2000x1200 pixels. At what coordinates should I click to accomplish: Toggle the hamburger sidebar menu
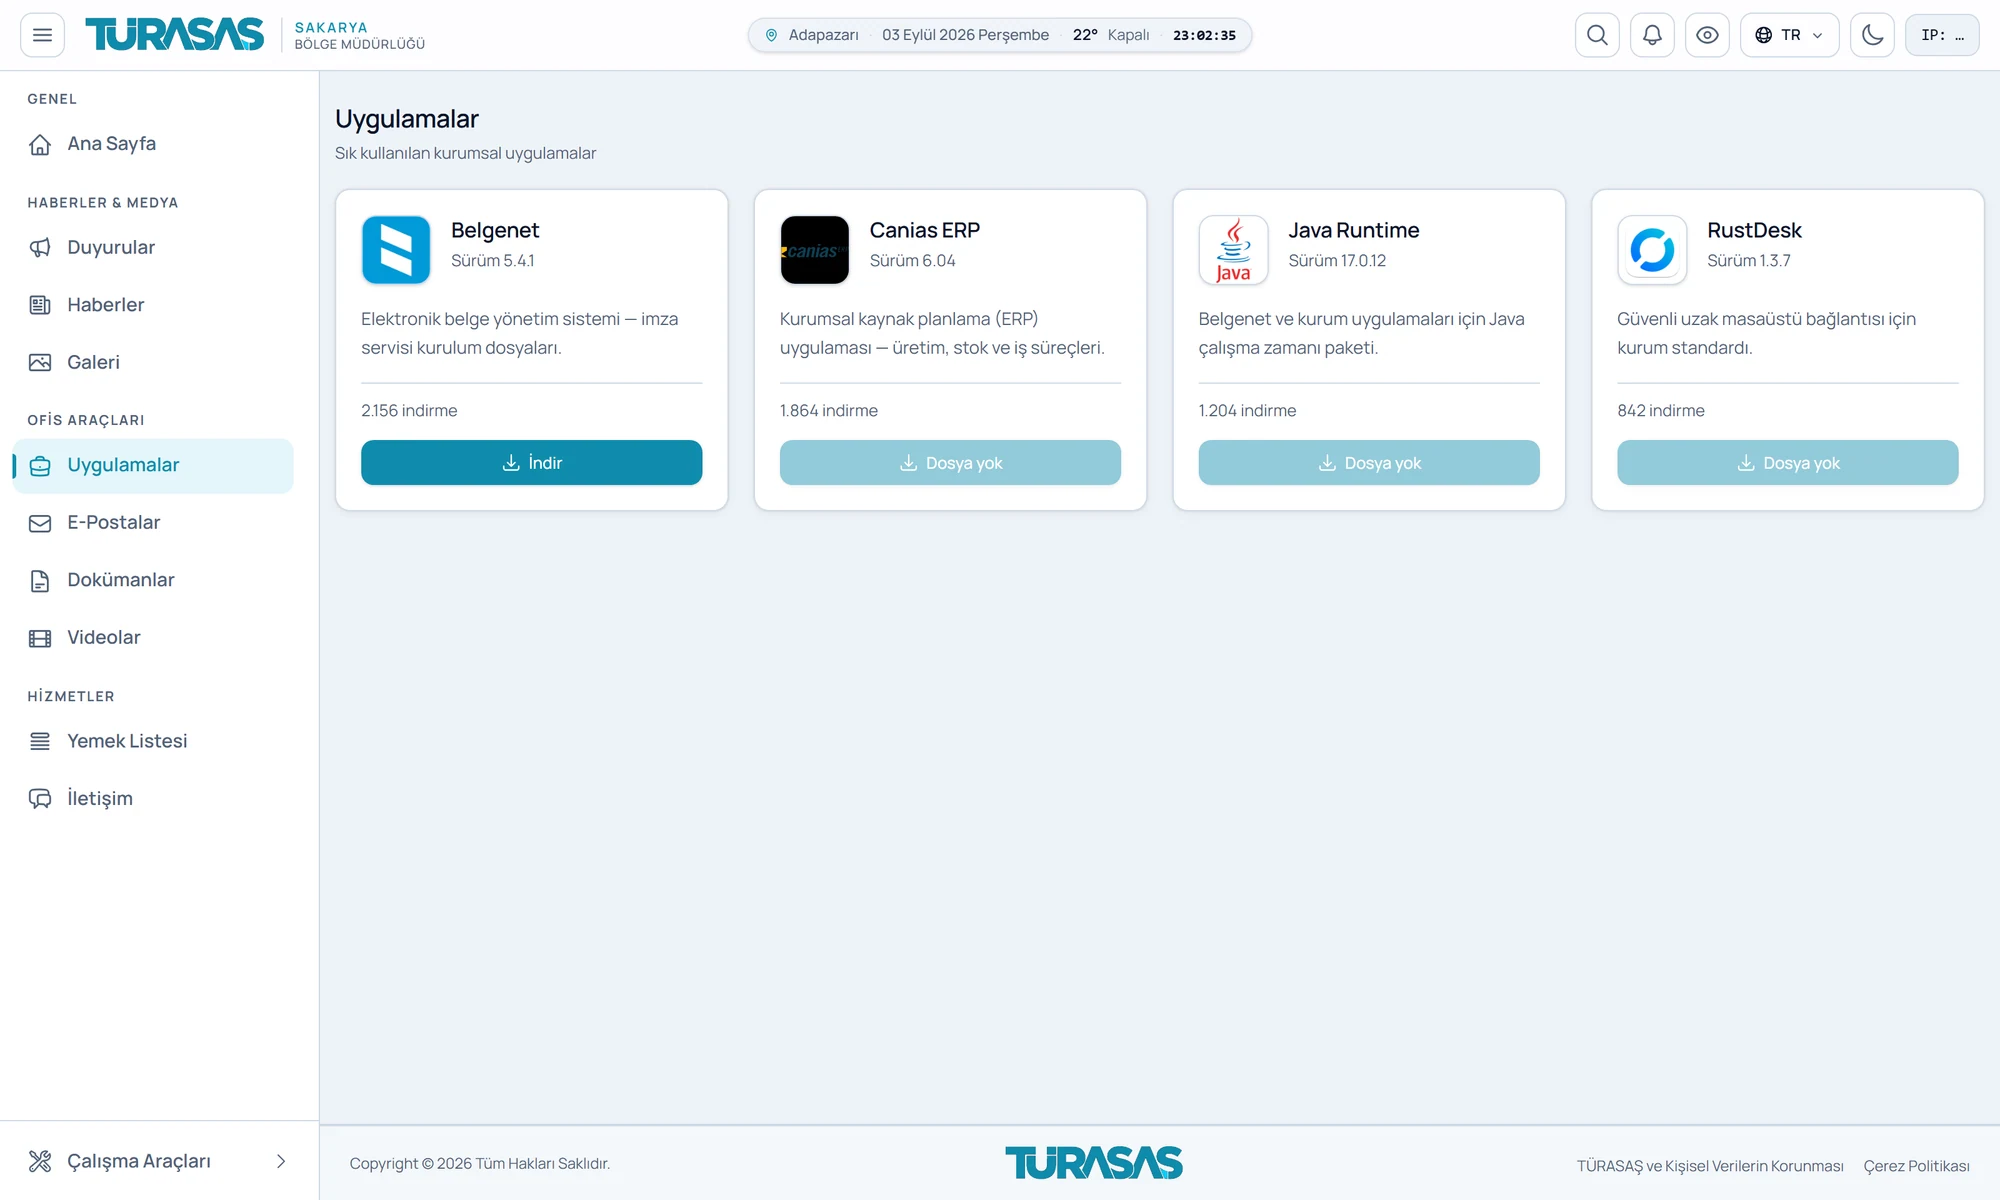pos(42,35)
